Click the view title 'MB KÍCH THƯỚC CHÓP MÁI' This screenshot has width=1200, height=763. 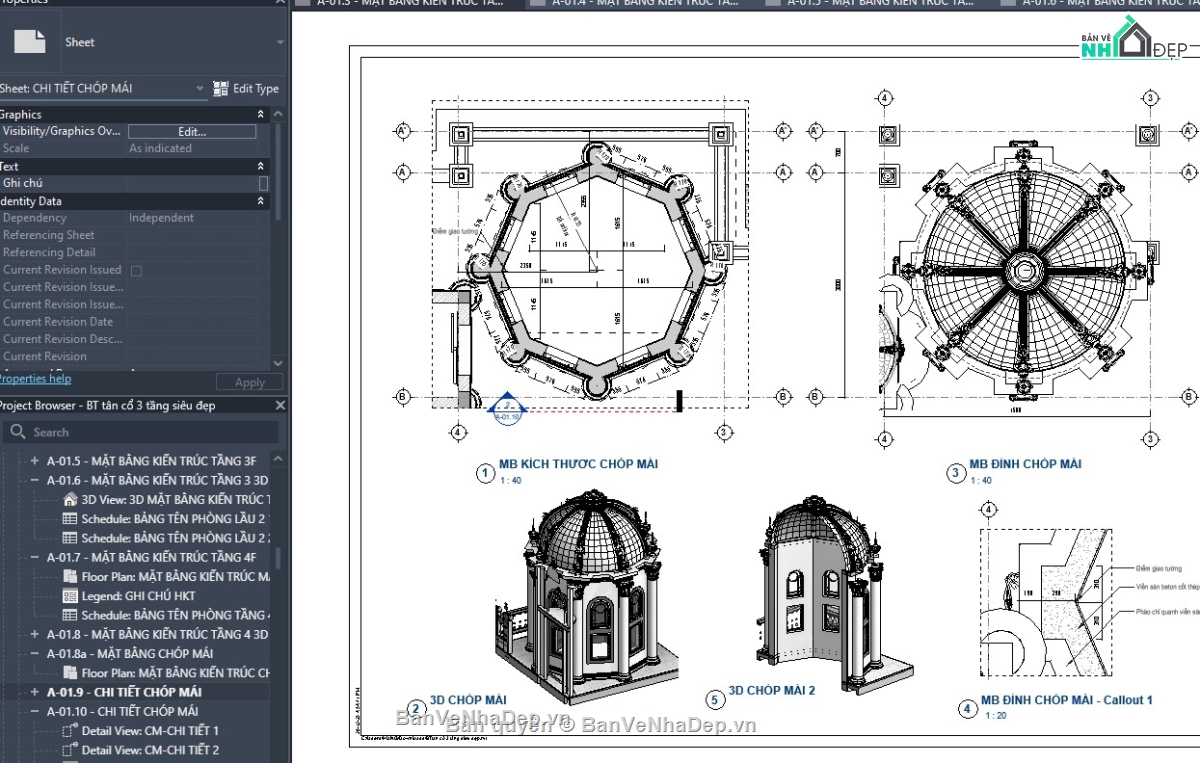click(x=578, y=464)
